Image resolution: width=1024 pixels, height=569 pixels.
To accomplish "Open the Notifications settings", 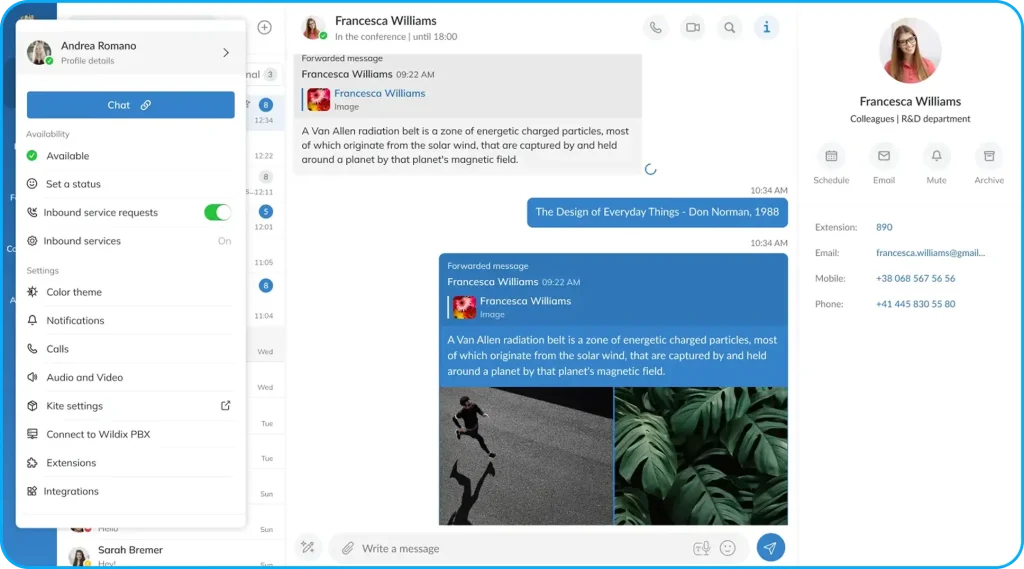I will (75, 321).
